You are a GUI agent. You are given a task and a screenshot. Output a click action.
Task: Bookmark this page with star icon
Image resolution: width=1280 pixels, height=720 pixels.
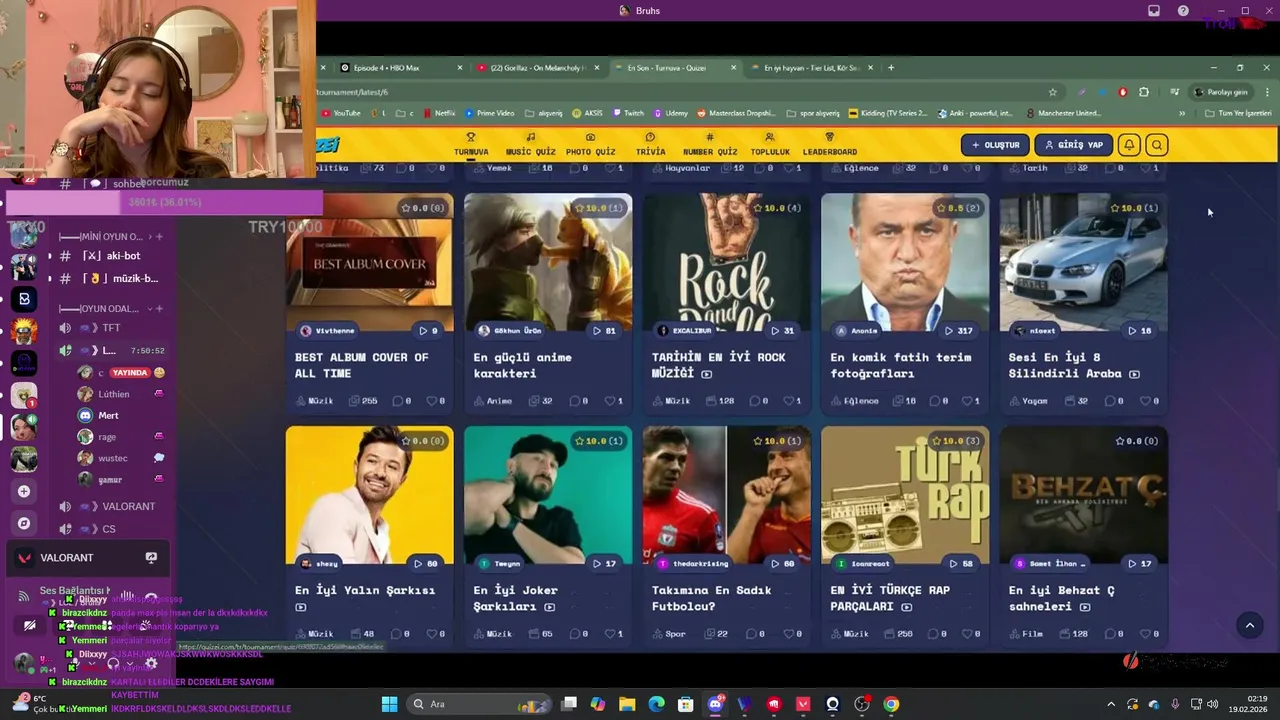1053,92
